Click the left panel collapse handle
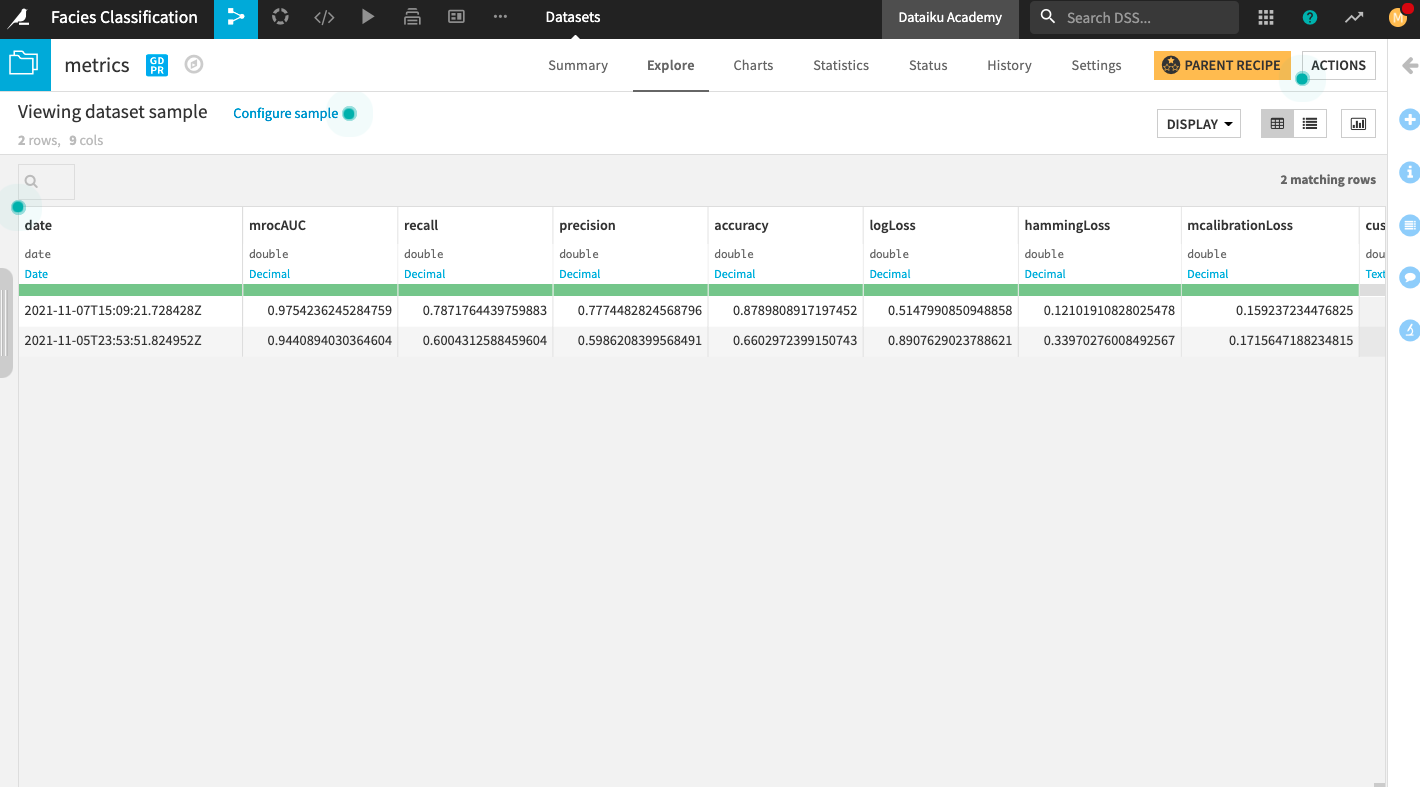The image size is (1420, 787). tap(6, 322)
